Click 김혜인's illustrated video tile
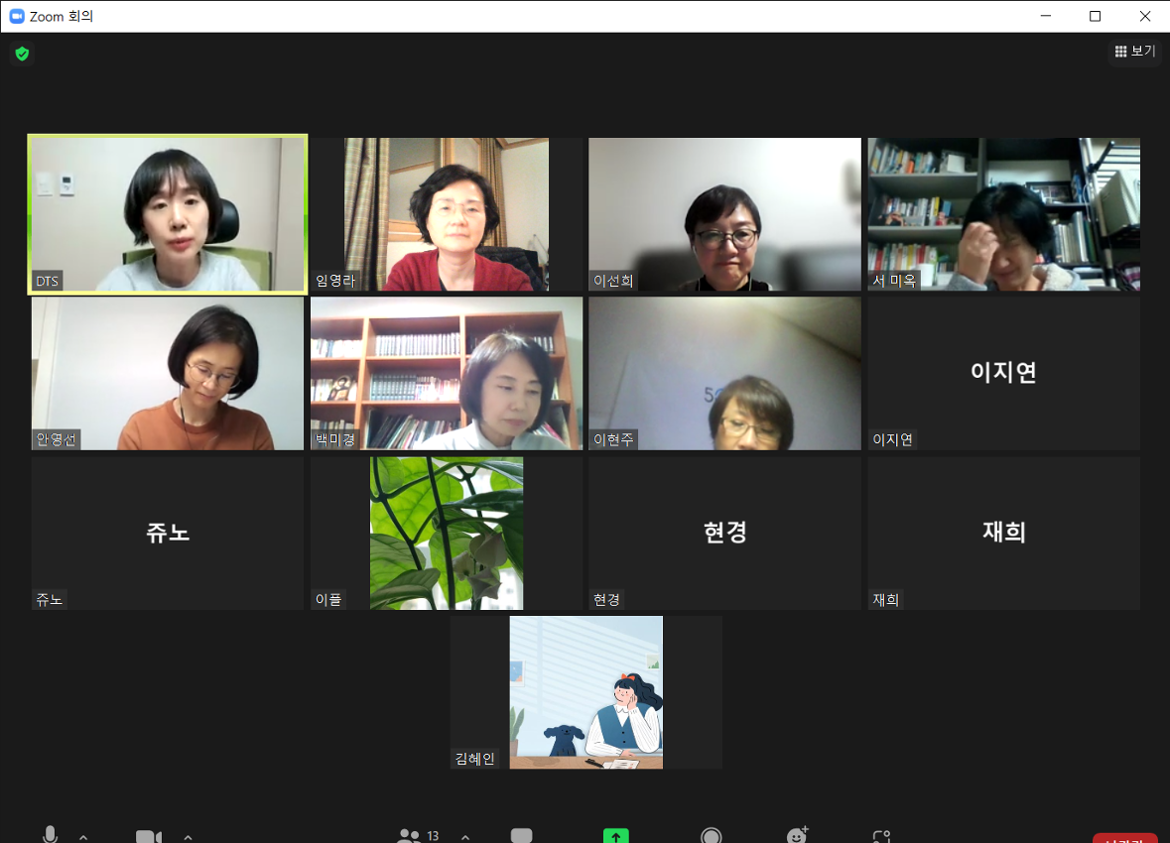This screenshot has width=1170, height=843. click(586, 692)
